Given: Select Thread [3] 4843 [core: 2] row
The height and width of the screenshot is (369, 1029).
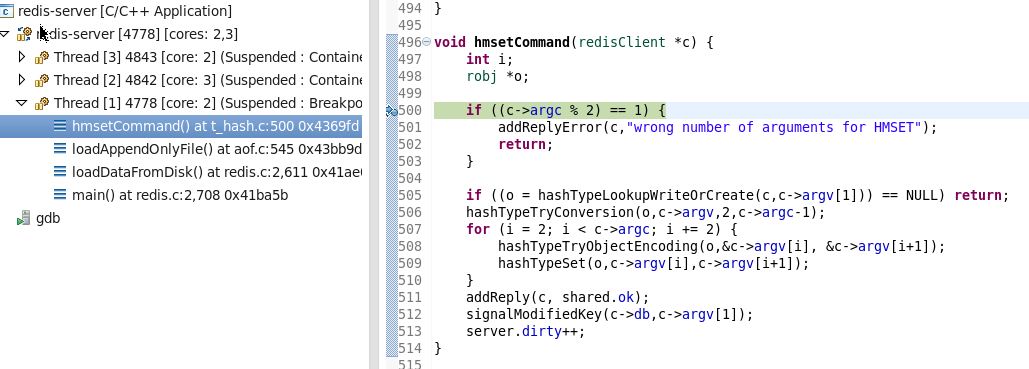Looking at the screenshot, I should 207,57.
